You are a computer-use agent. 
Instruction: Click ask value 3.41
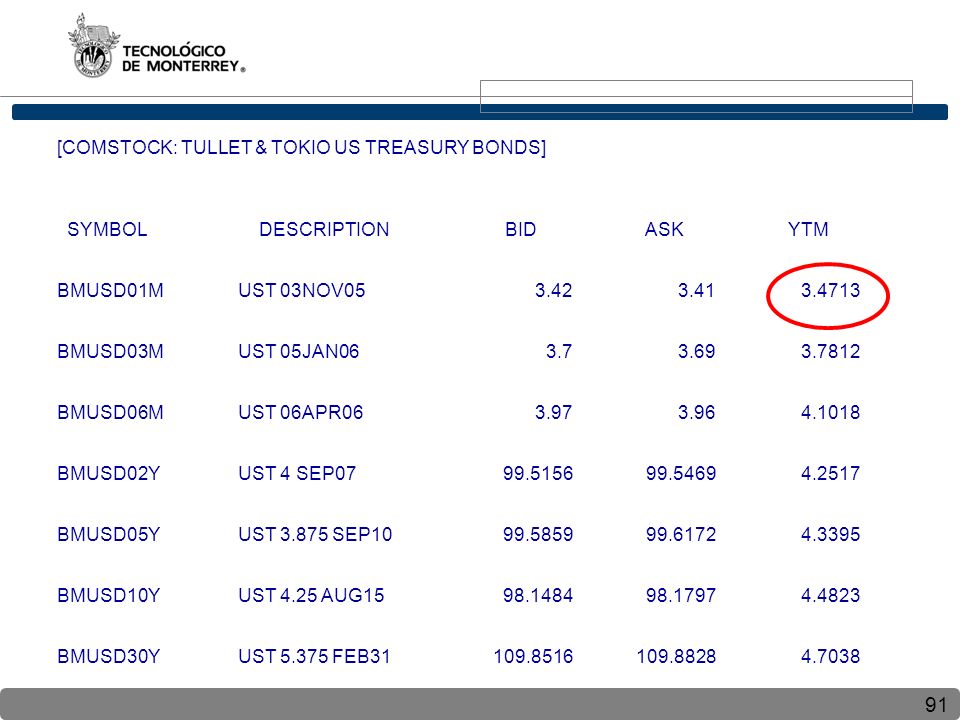(x=696, y=290)
